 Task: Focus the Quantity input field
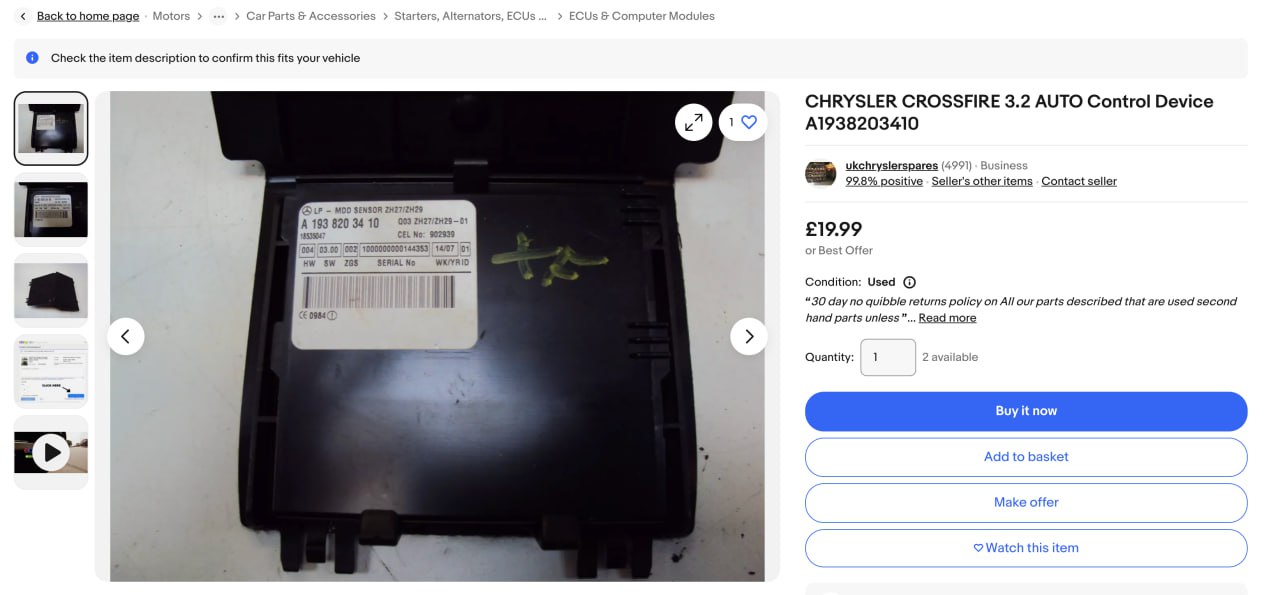tap(888, 357)
